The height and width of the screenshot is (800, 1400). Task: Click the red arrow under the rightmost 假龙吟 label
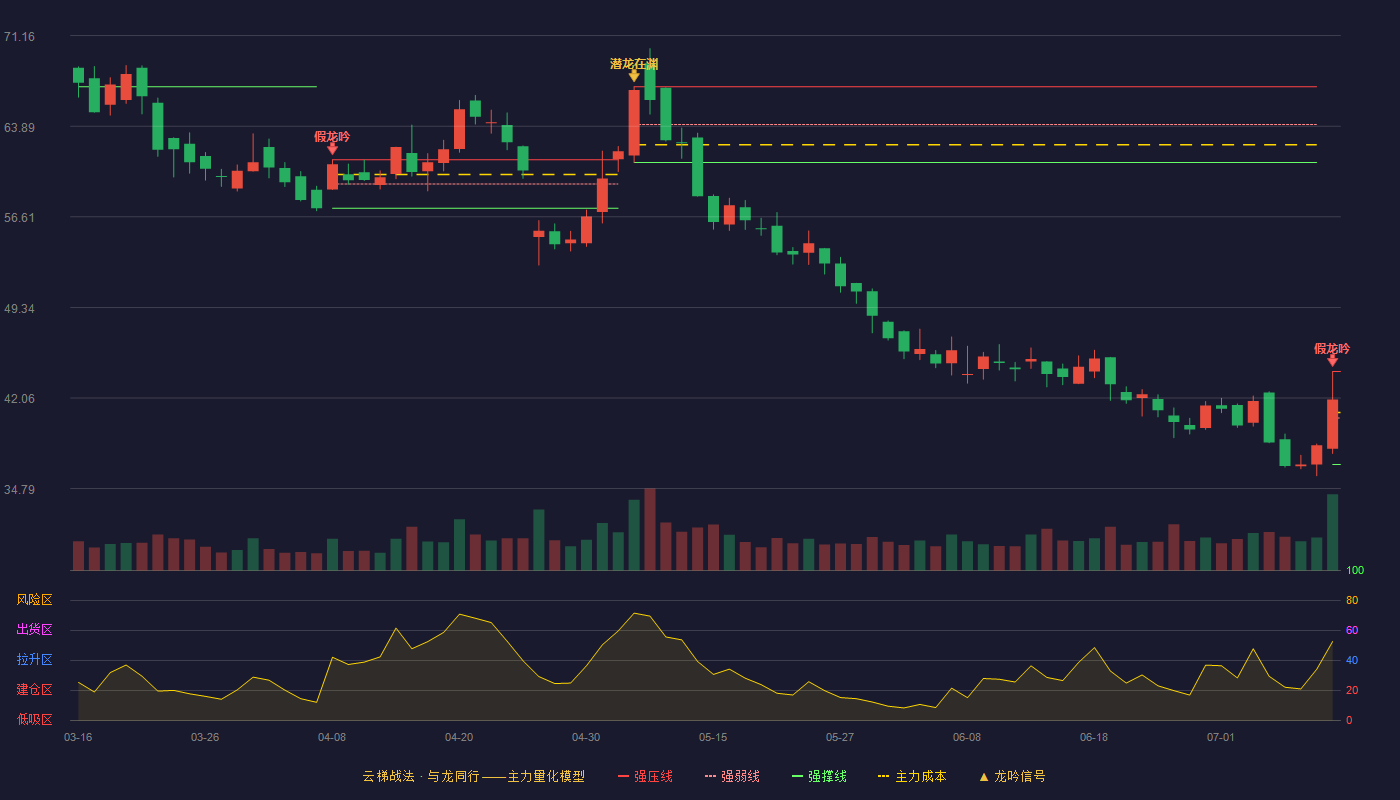click(1332, 361)
